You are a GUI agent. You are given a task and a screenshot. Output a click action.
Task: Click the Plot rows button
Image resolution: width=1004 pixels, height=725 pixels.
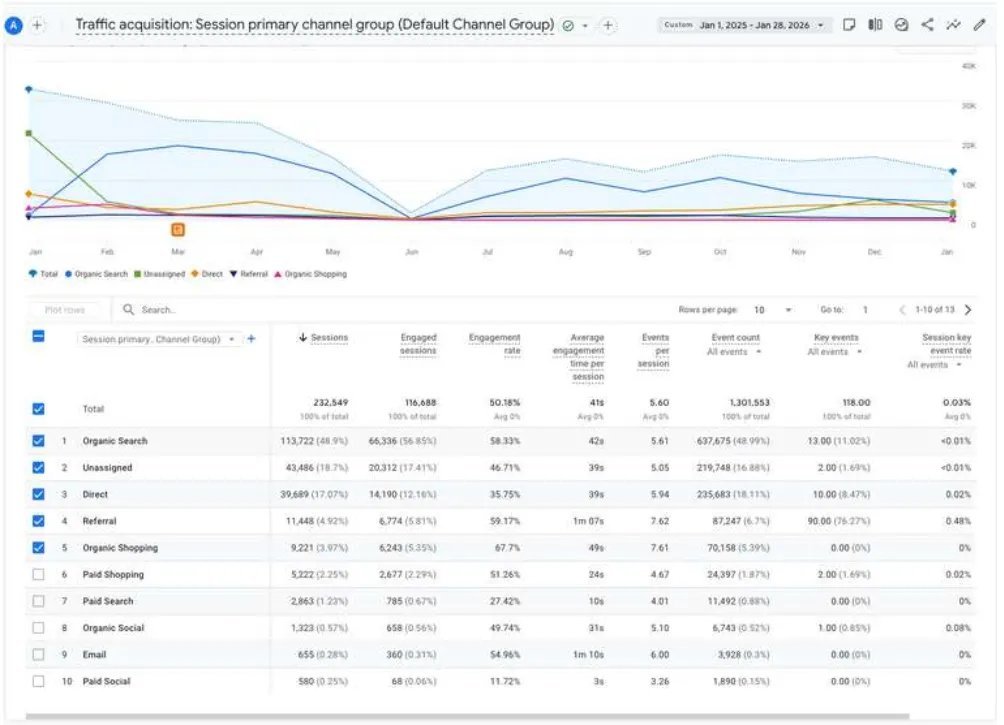coord(65,310)
